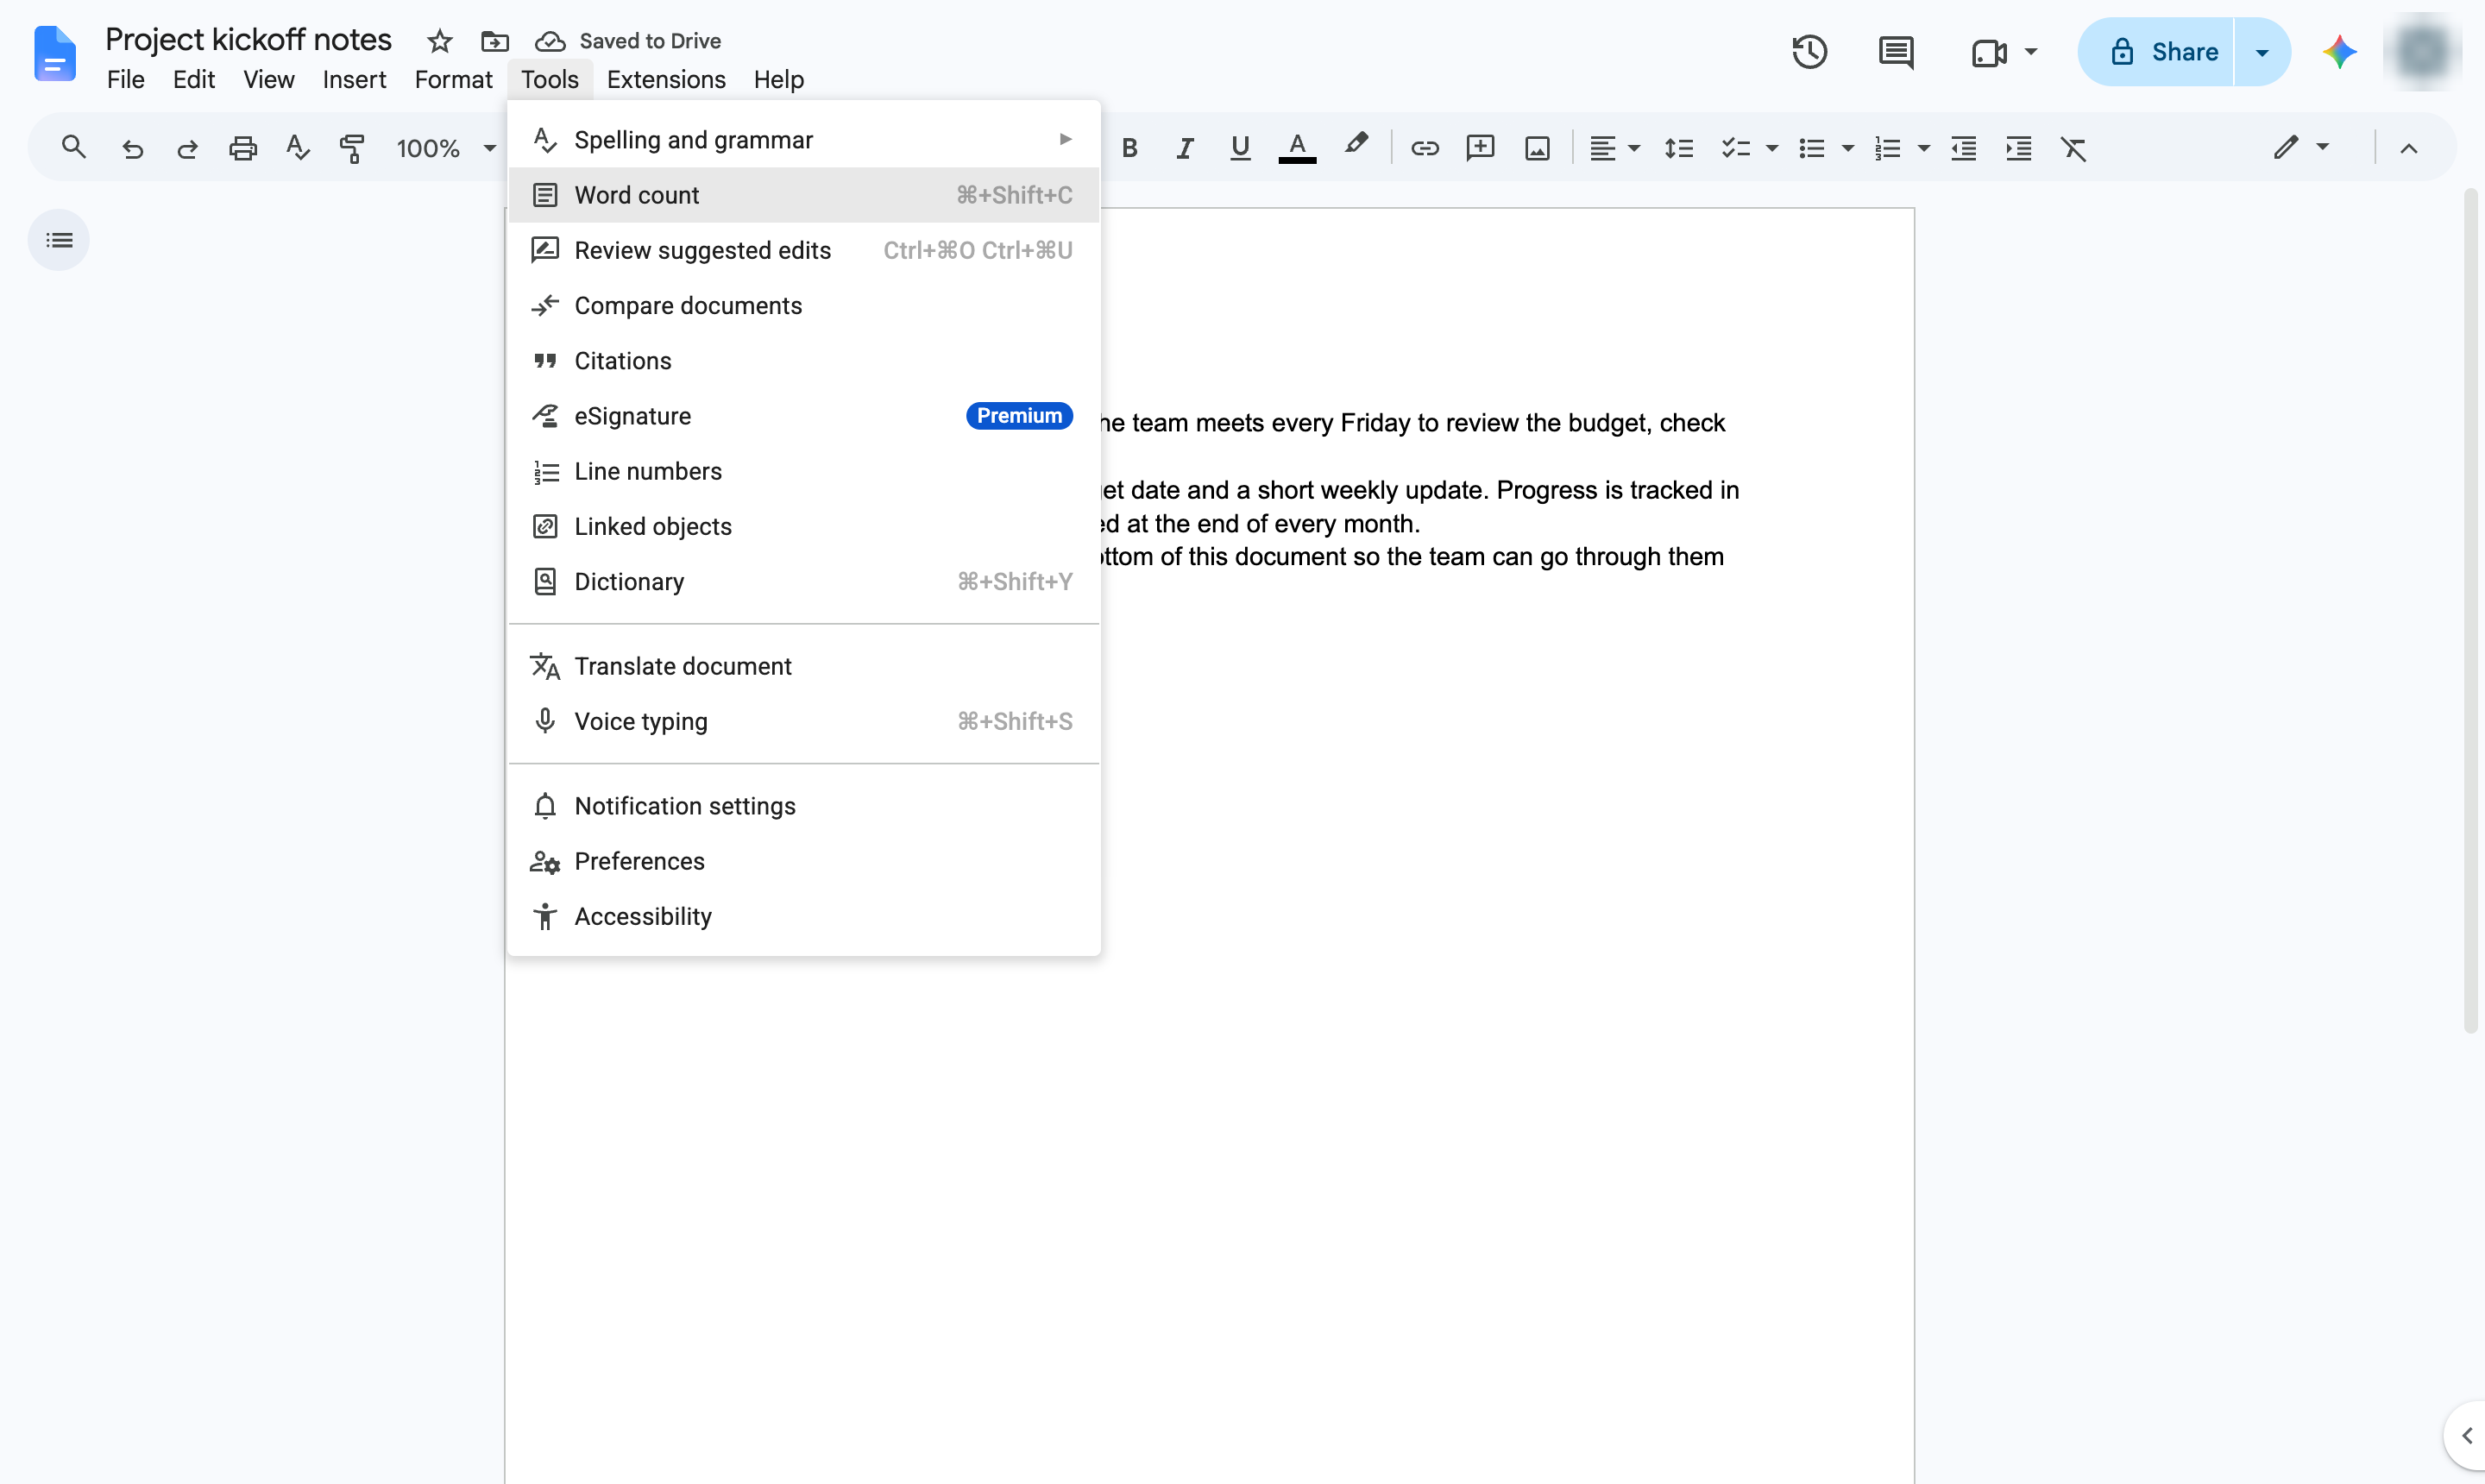The height and width of the screenshot is (1484, 2485).
Task: Search the menus magnifier icon
Action: coord(73,148)
